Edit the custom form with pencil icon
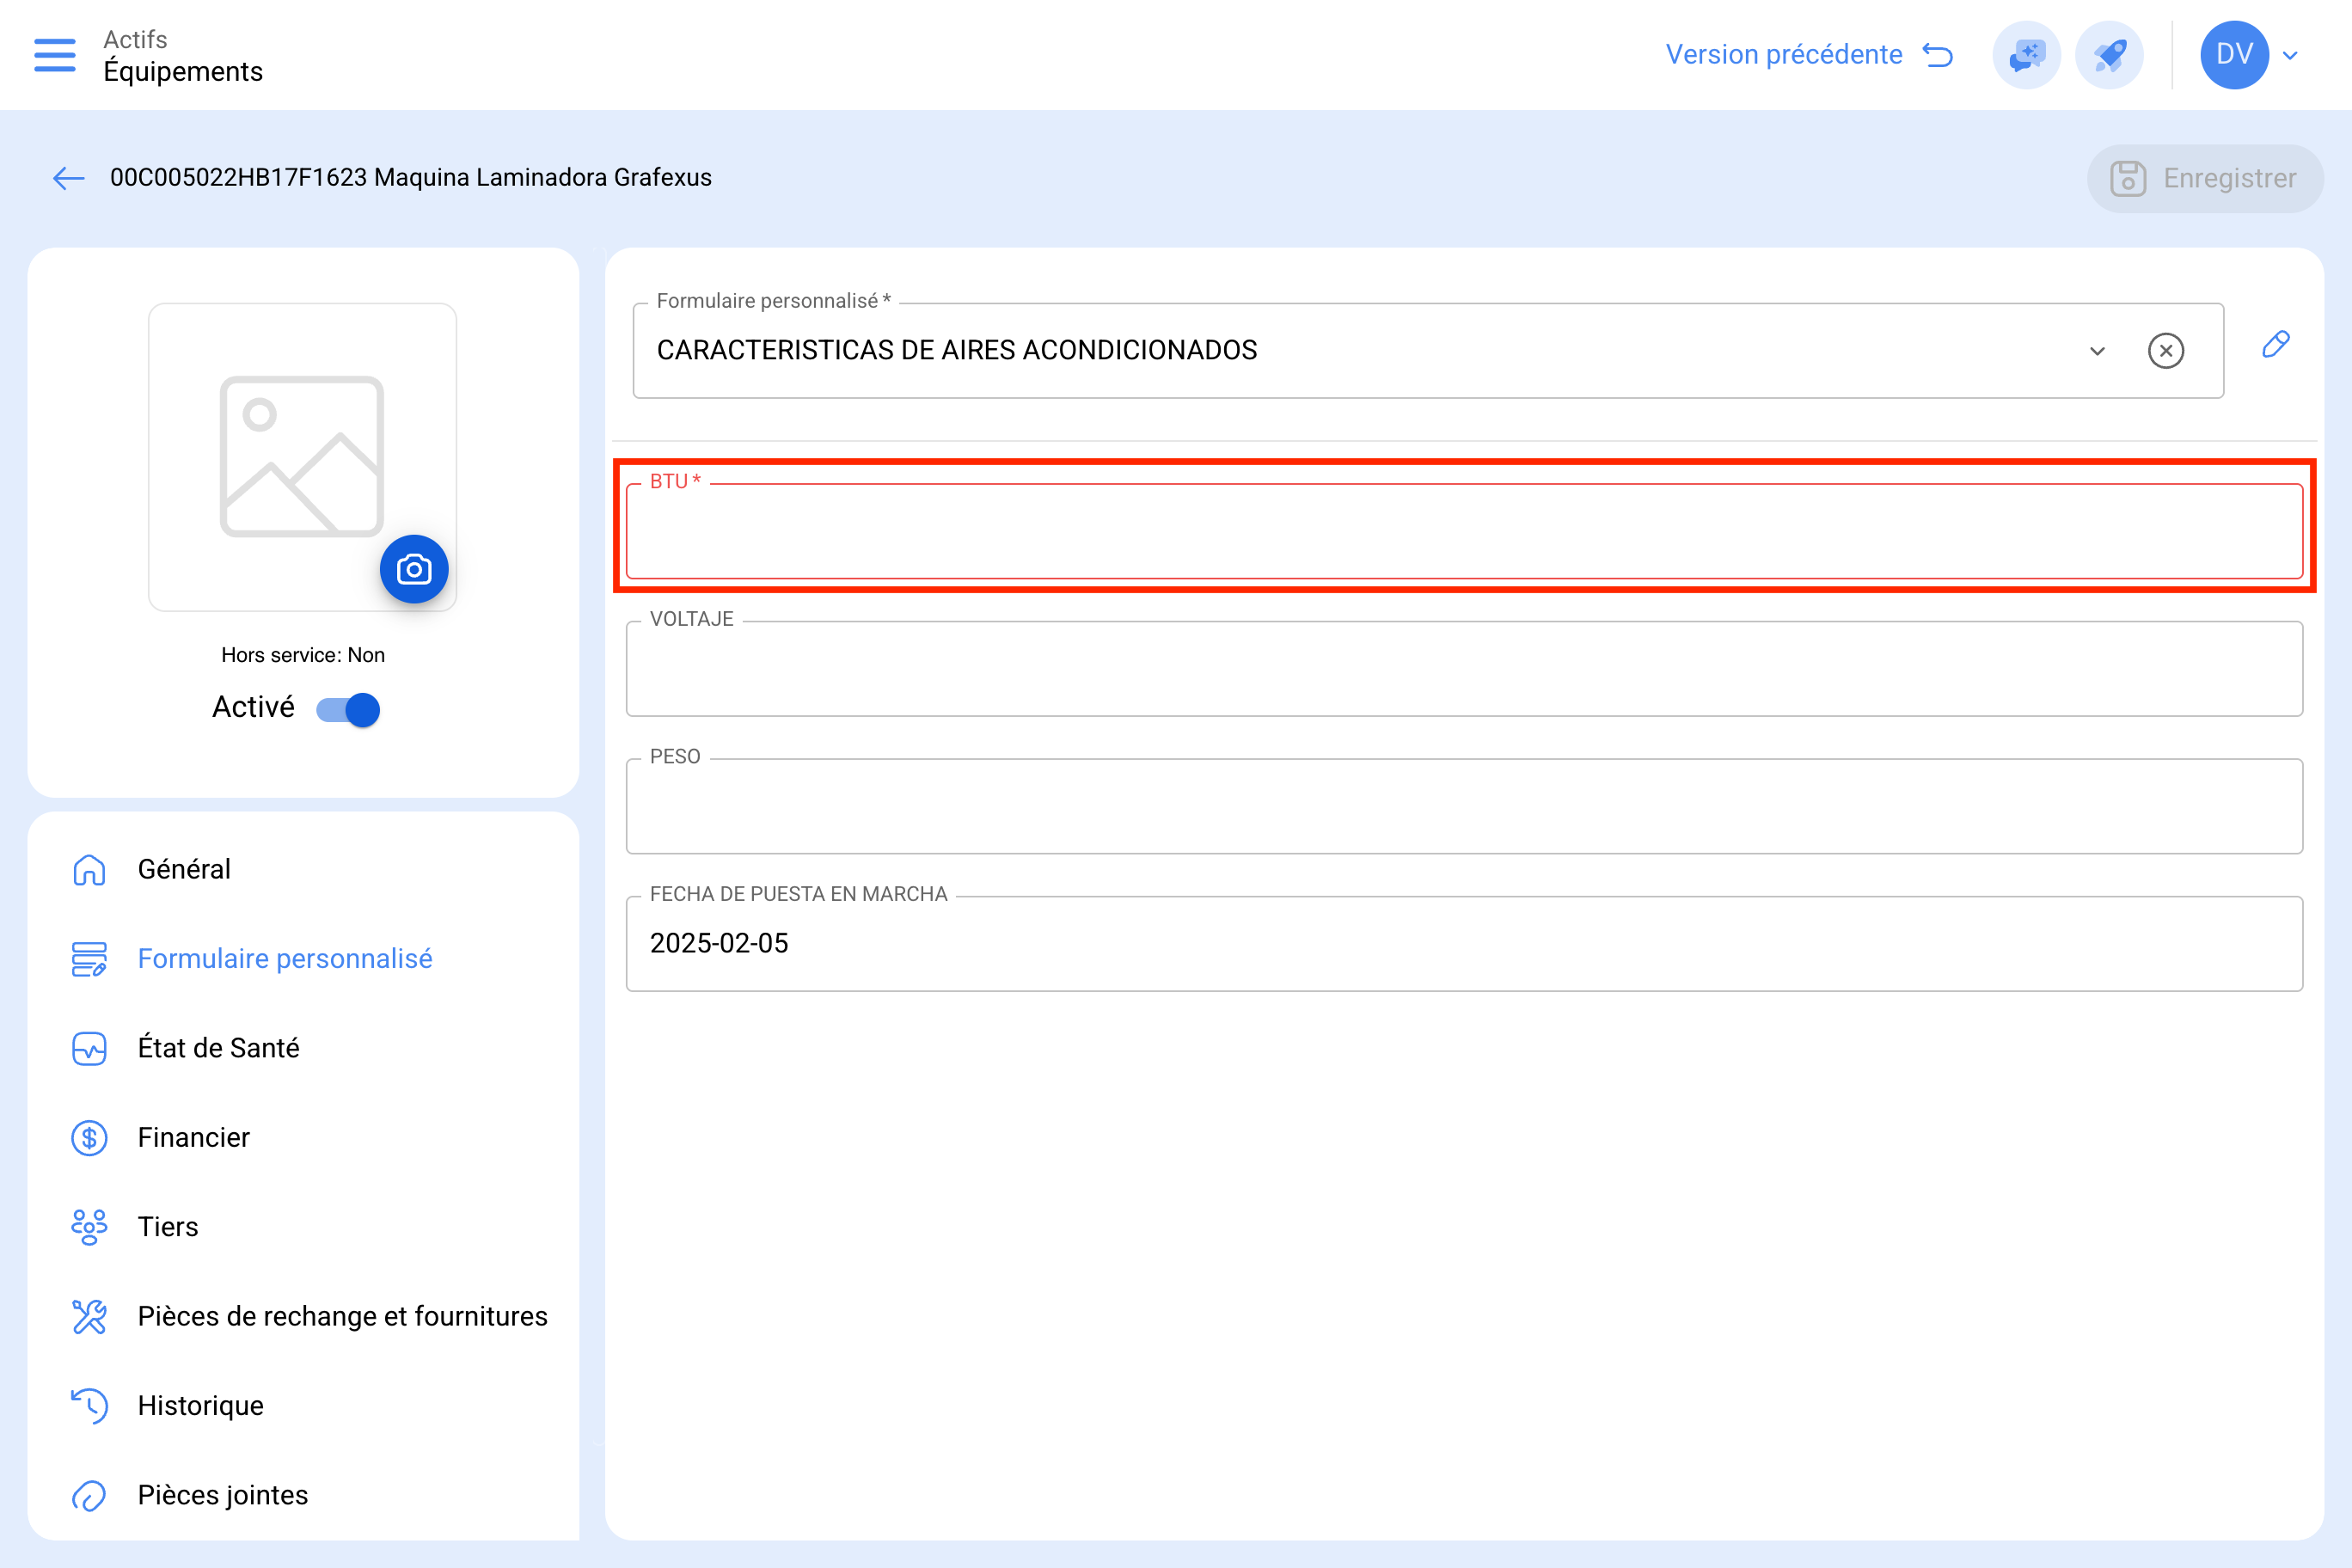The height and width of the screenshot is (1568, 2352). point(2276,345)
